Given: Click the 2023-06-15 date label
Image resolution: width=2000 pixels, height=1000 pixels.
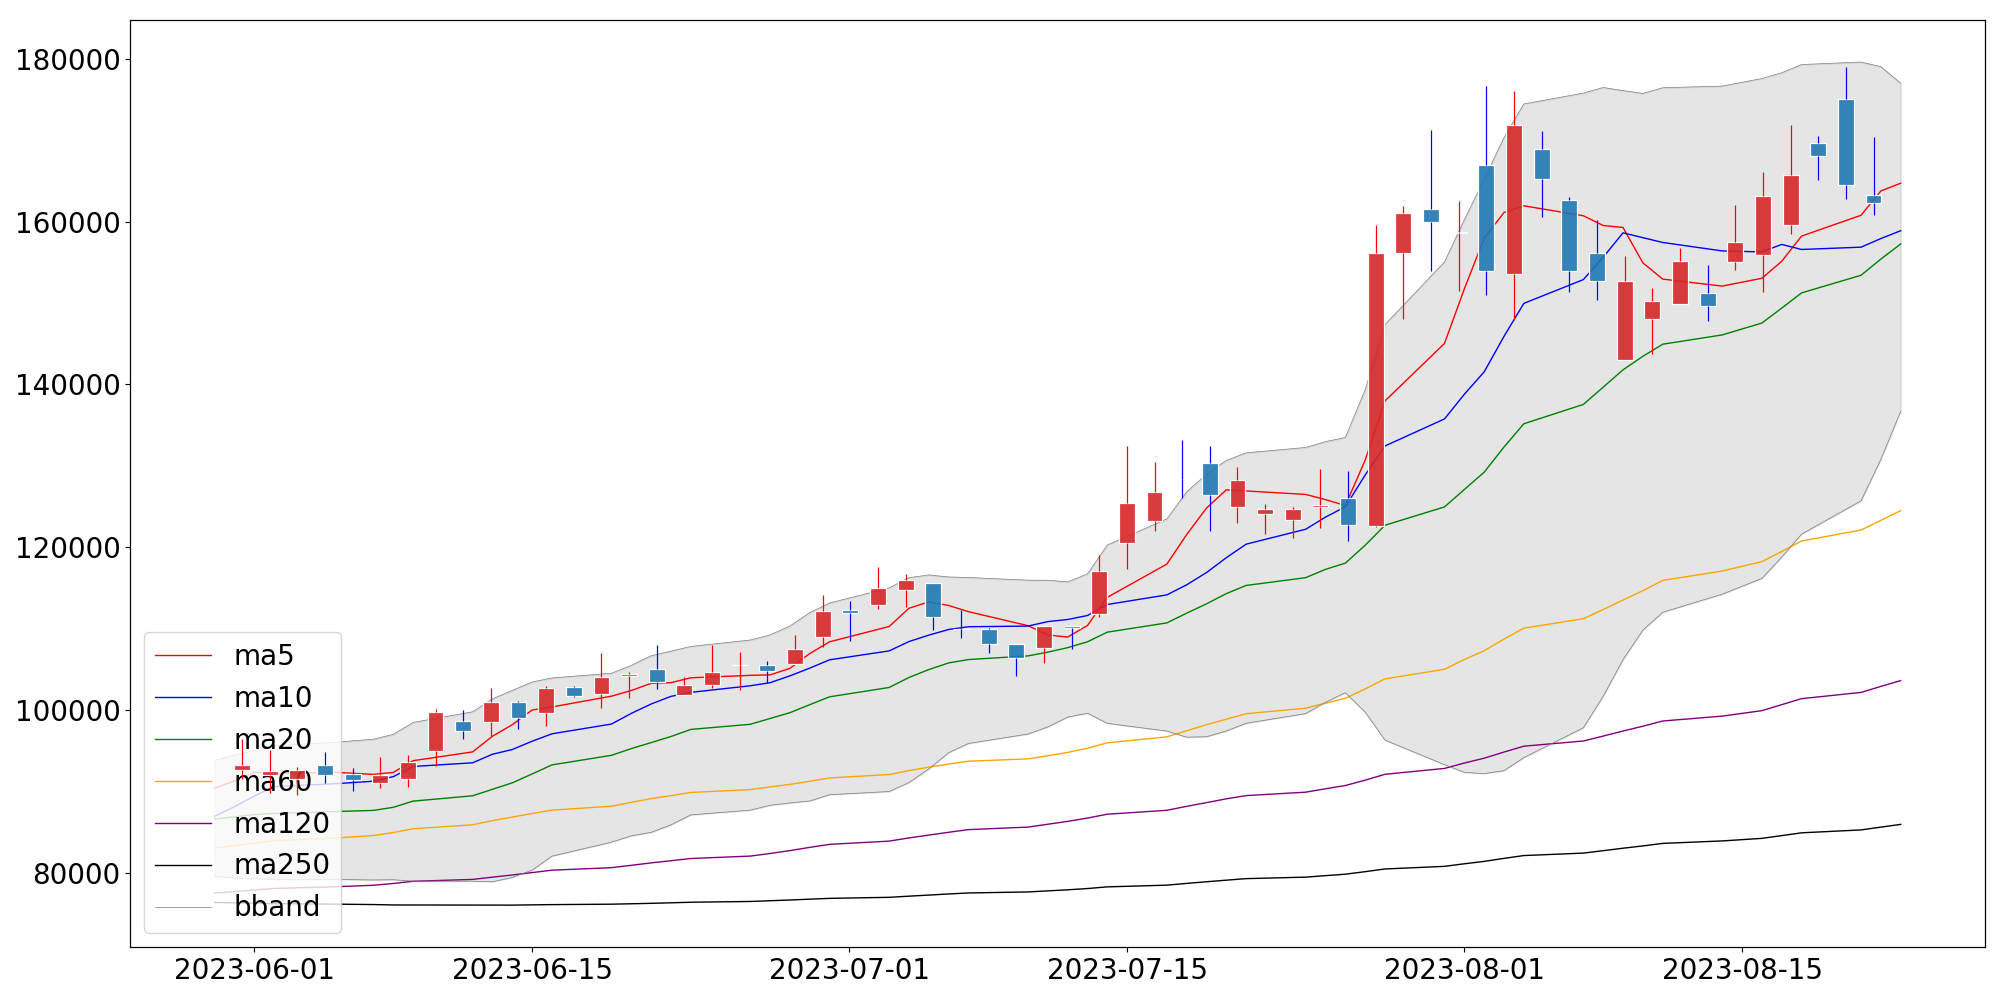Looking at the screenshot, I should (x=532, y=971).
